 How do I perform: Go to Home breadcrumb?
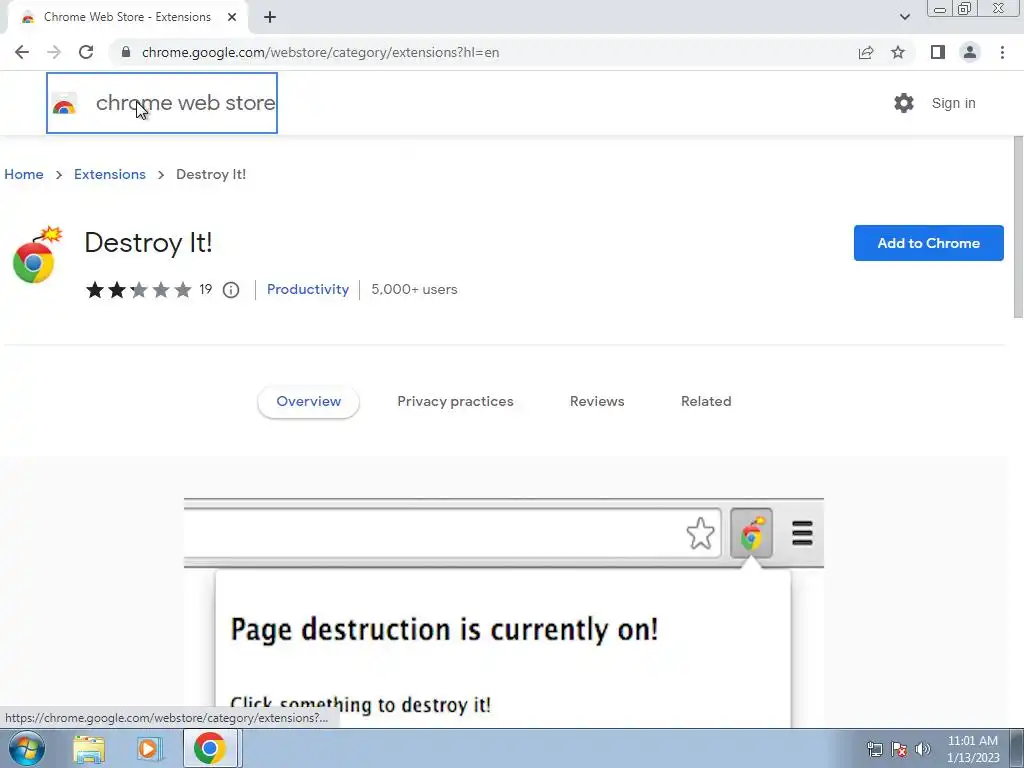pos(24,174)
